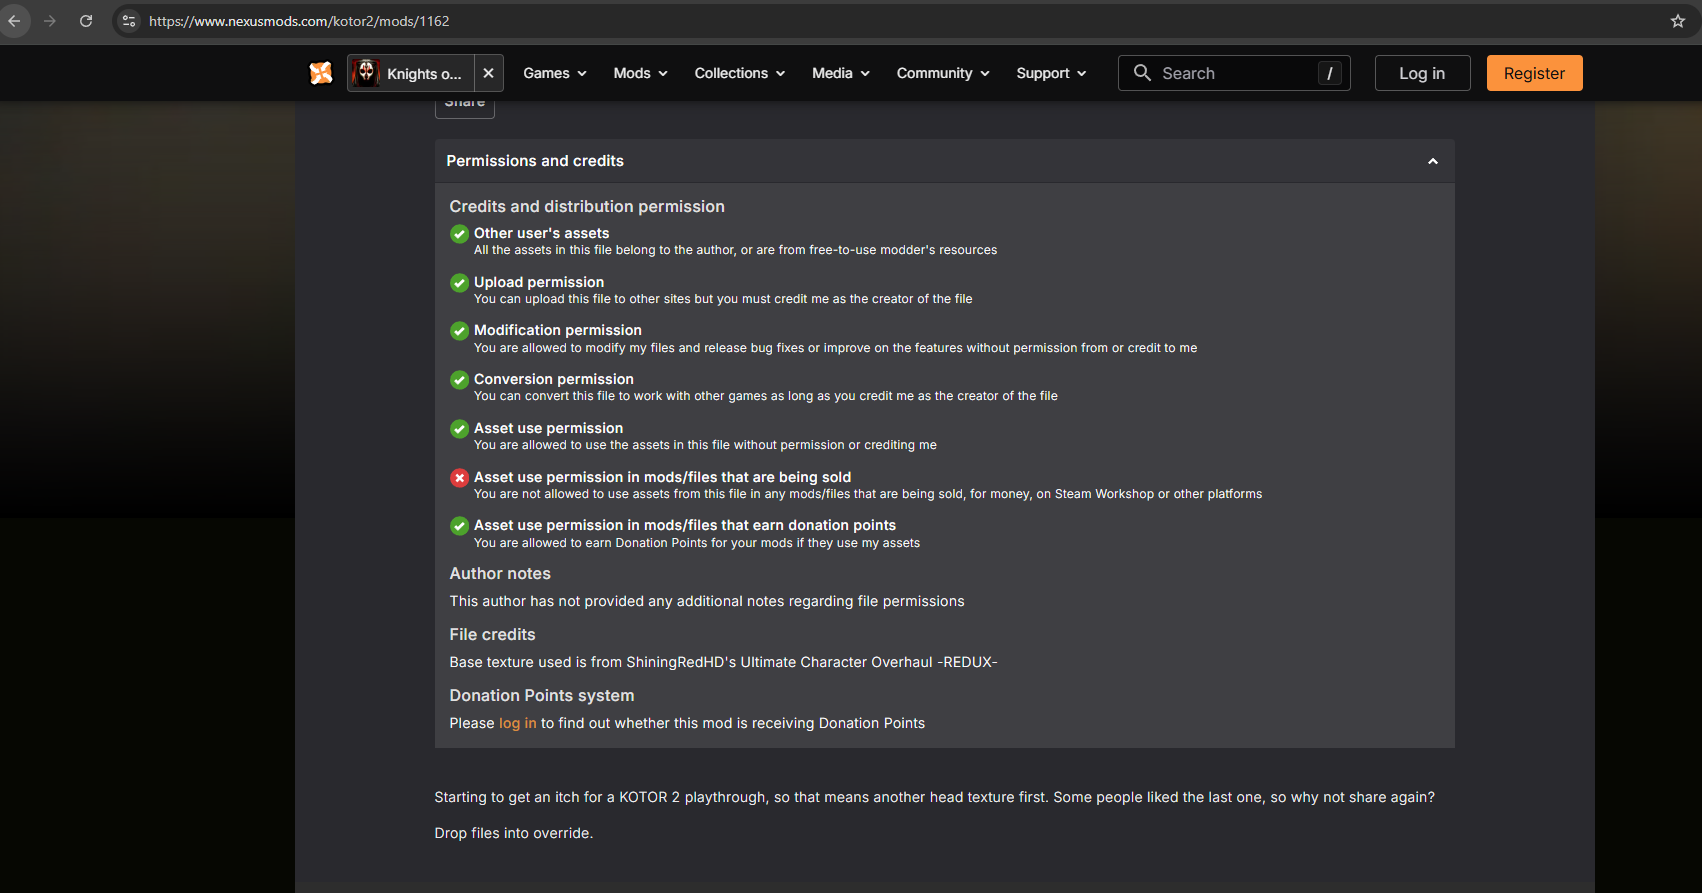This screenshot has width=1702, height=893.
Task: Collapse the Permissions and credits section
Action: click(1432, 161)
